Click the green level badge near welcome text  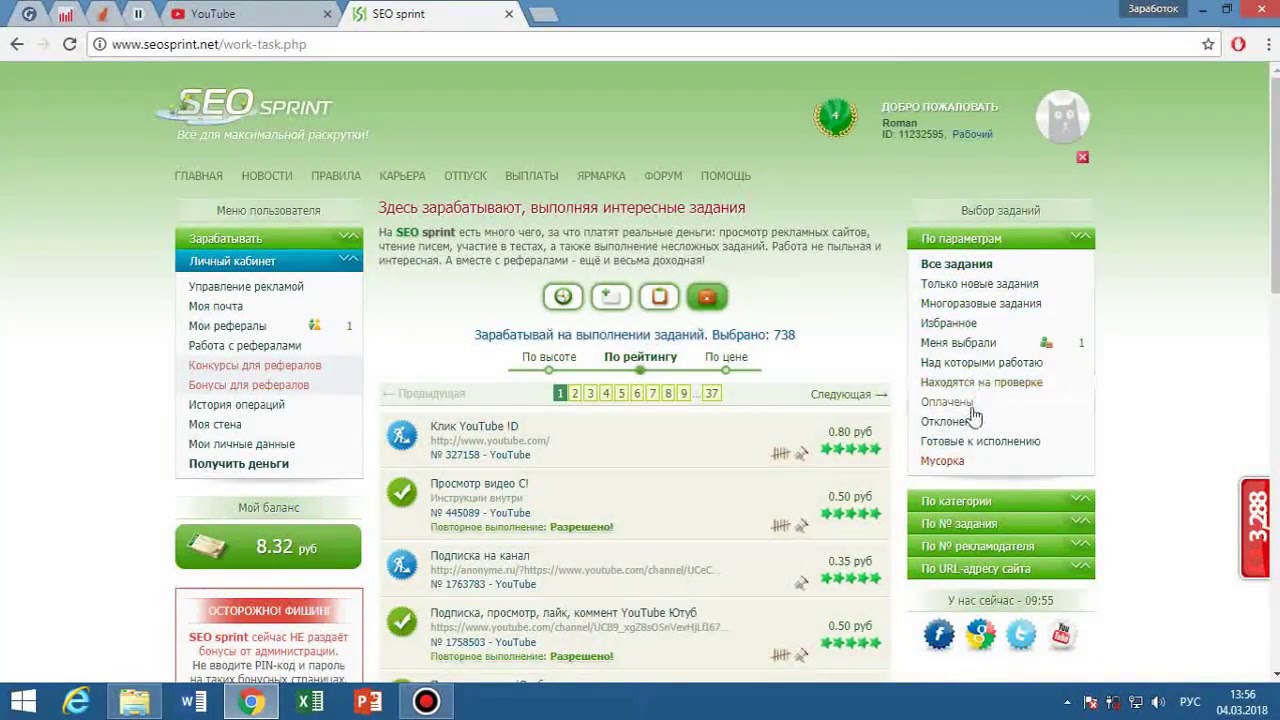pyautogui.click(x=835, y=117)
